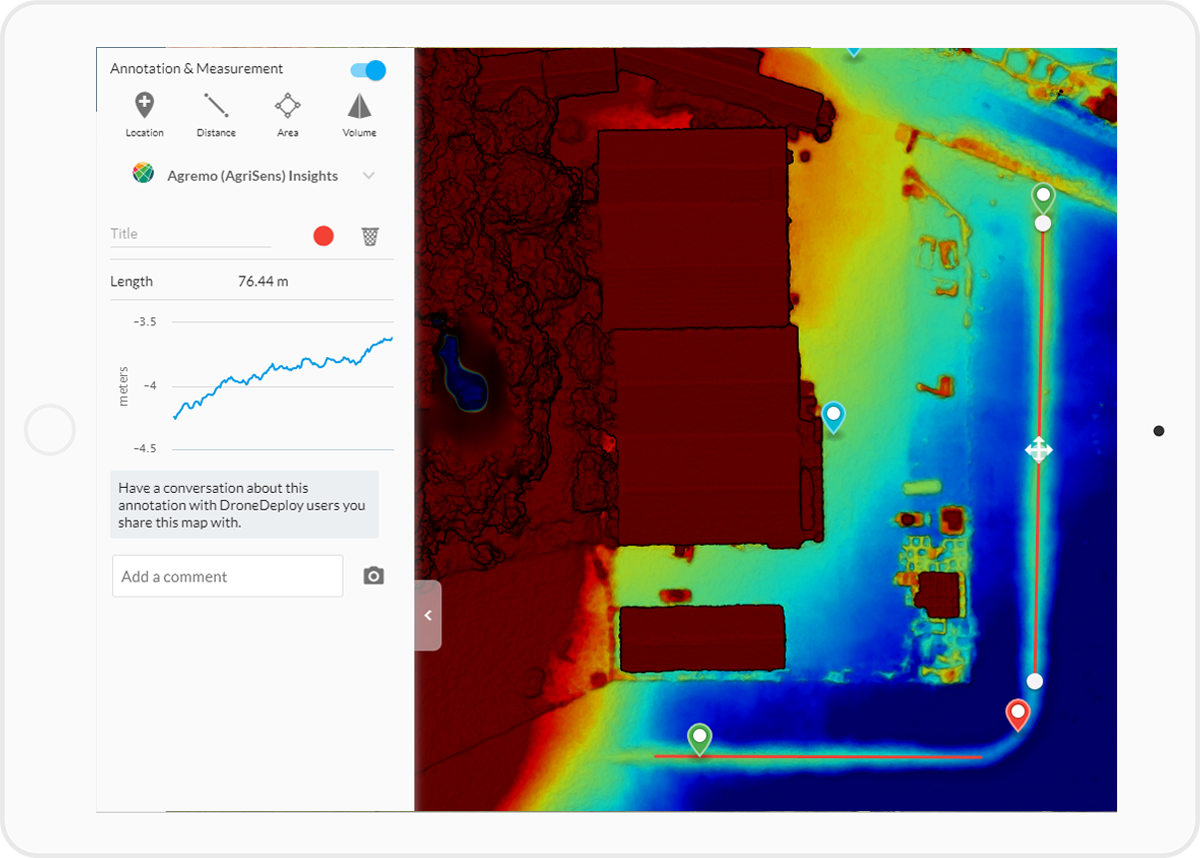Select the Area measurement tool
Viewport: 1200px width, 858px height.
click(288, 114)
